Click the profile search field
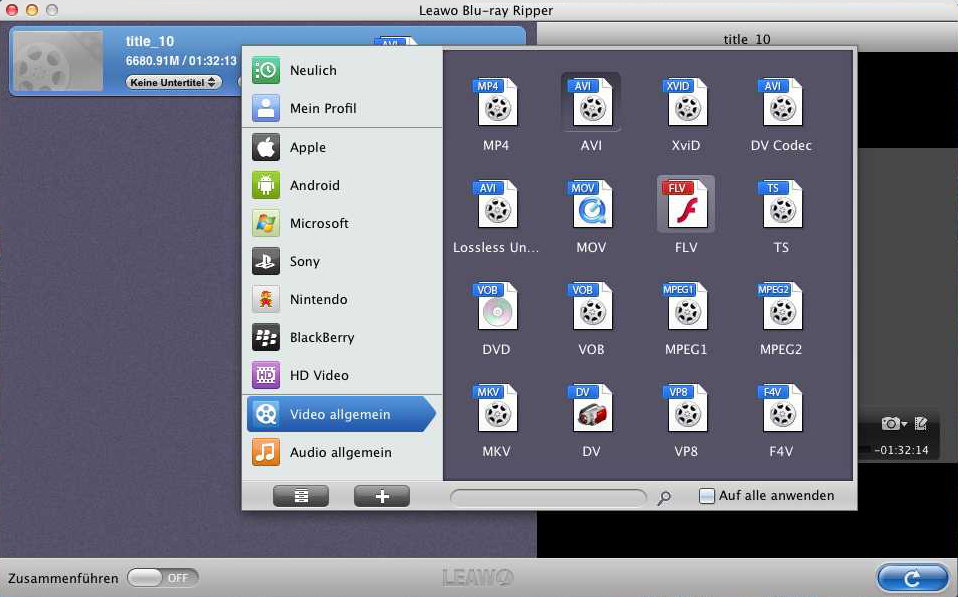 click(x=548, y=497)
